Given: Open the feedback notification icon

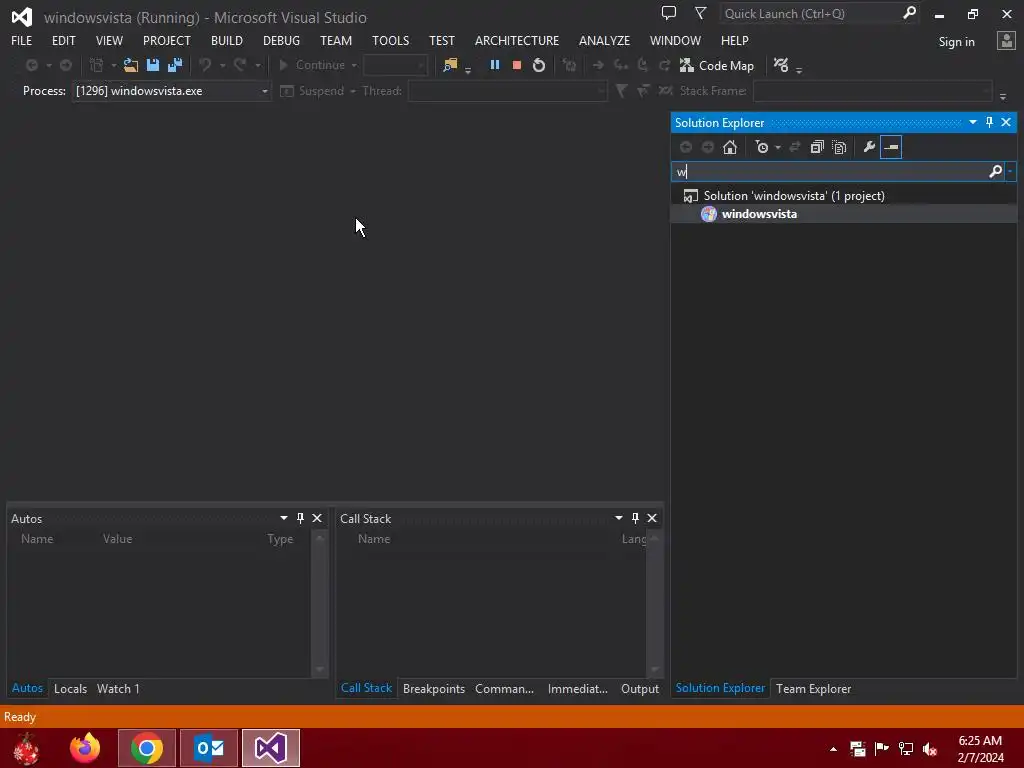Looking at the screenshot, I should pos(669,13).
